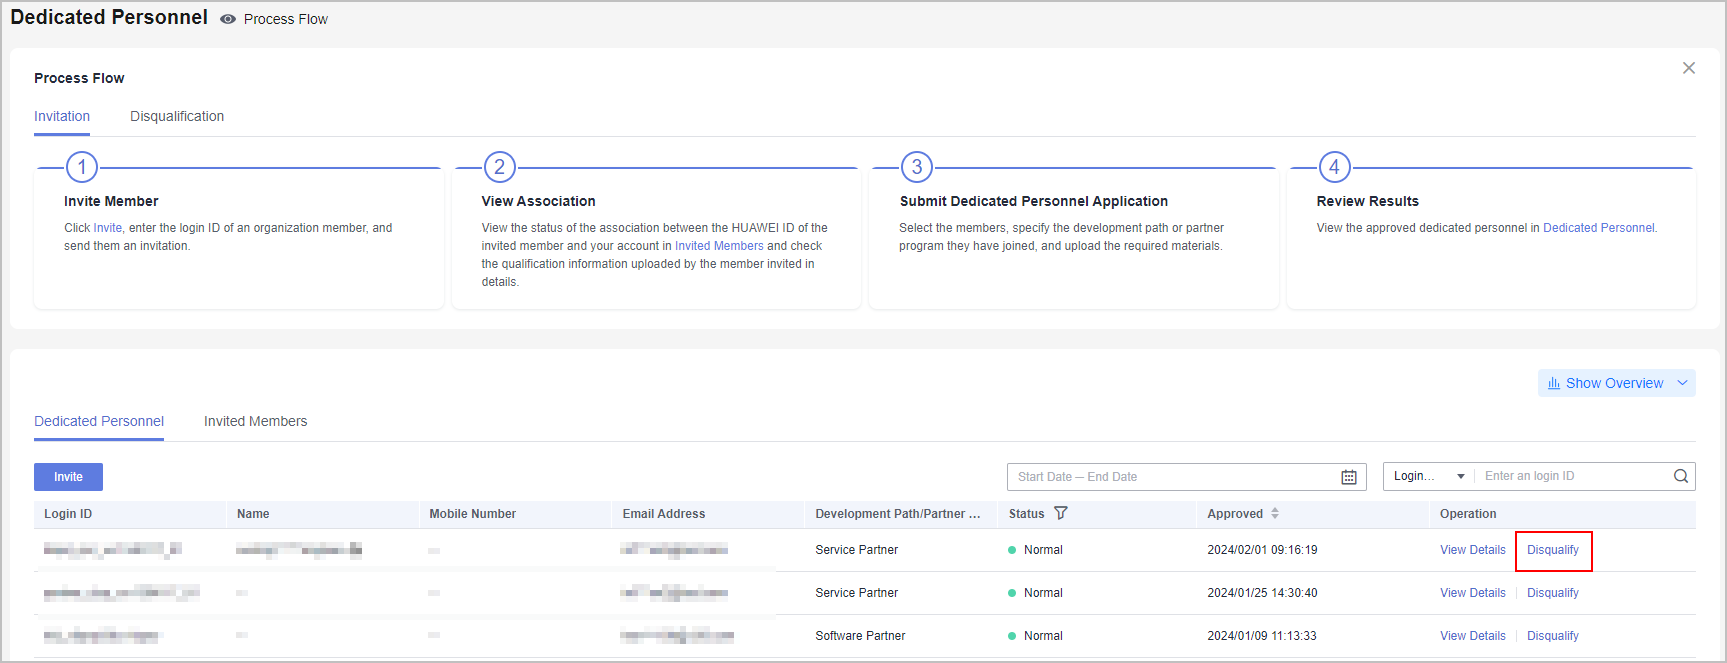Click the Submit Dedicated Personnel Application heading
This screenshot has height=663, width=1727.
click(x=1034, y=201)
